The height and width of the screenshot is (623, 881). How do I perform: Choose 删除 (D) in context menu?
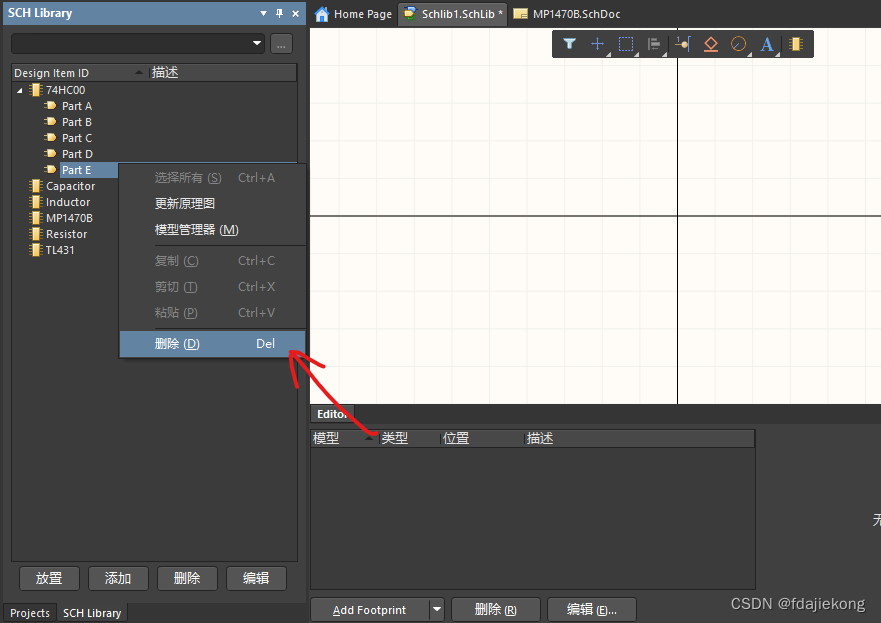pyautogui.click(x=212, y=344)
